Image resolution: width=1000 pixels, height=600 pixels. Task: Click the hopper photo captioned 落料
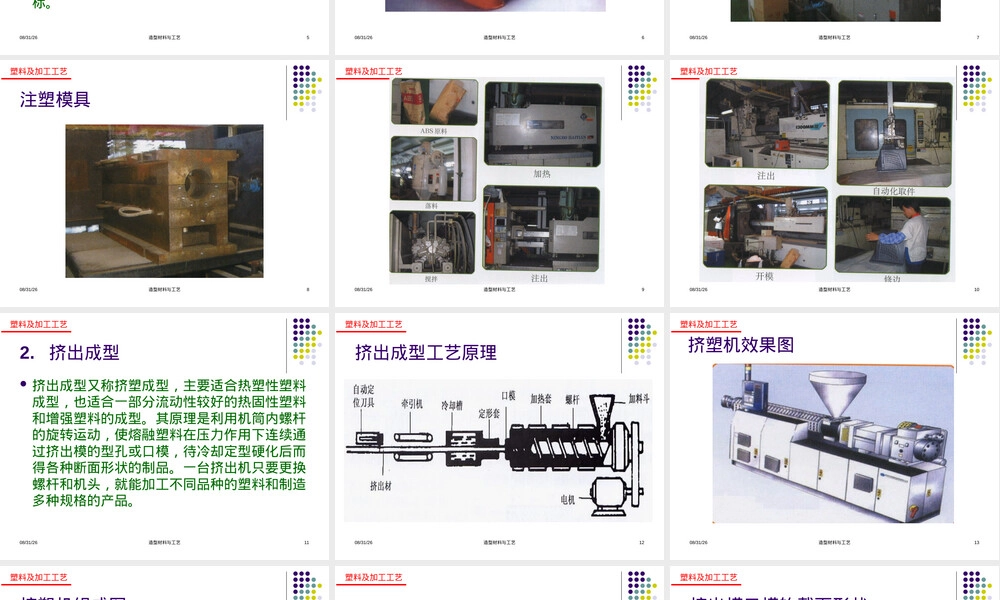(434, 169)
